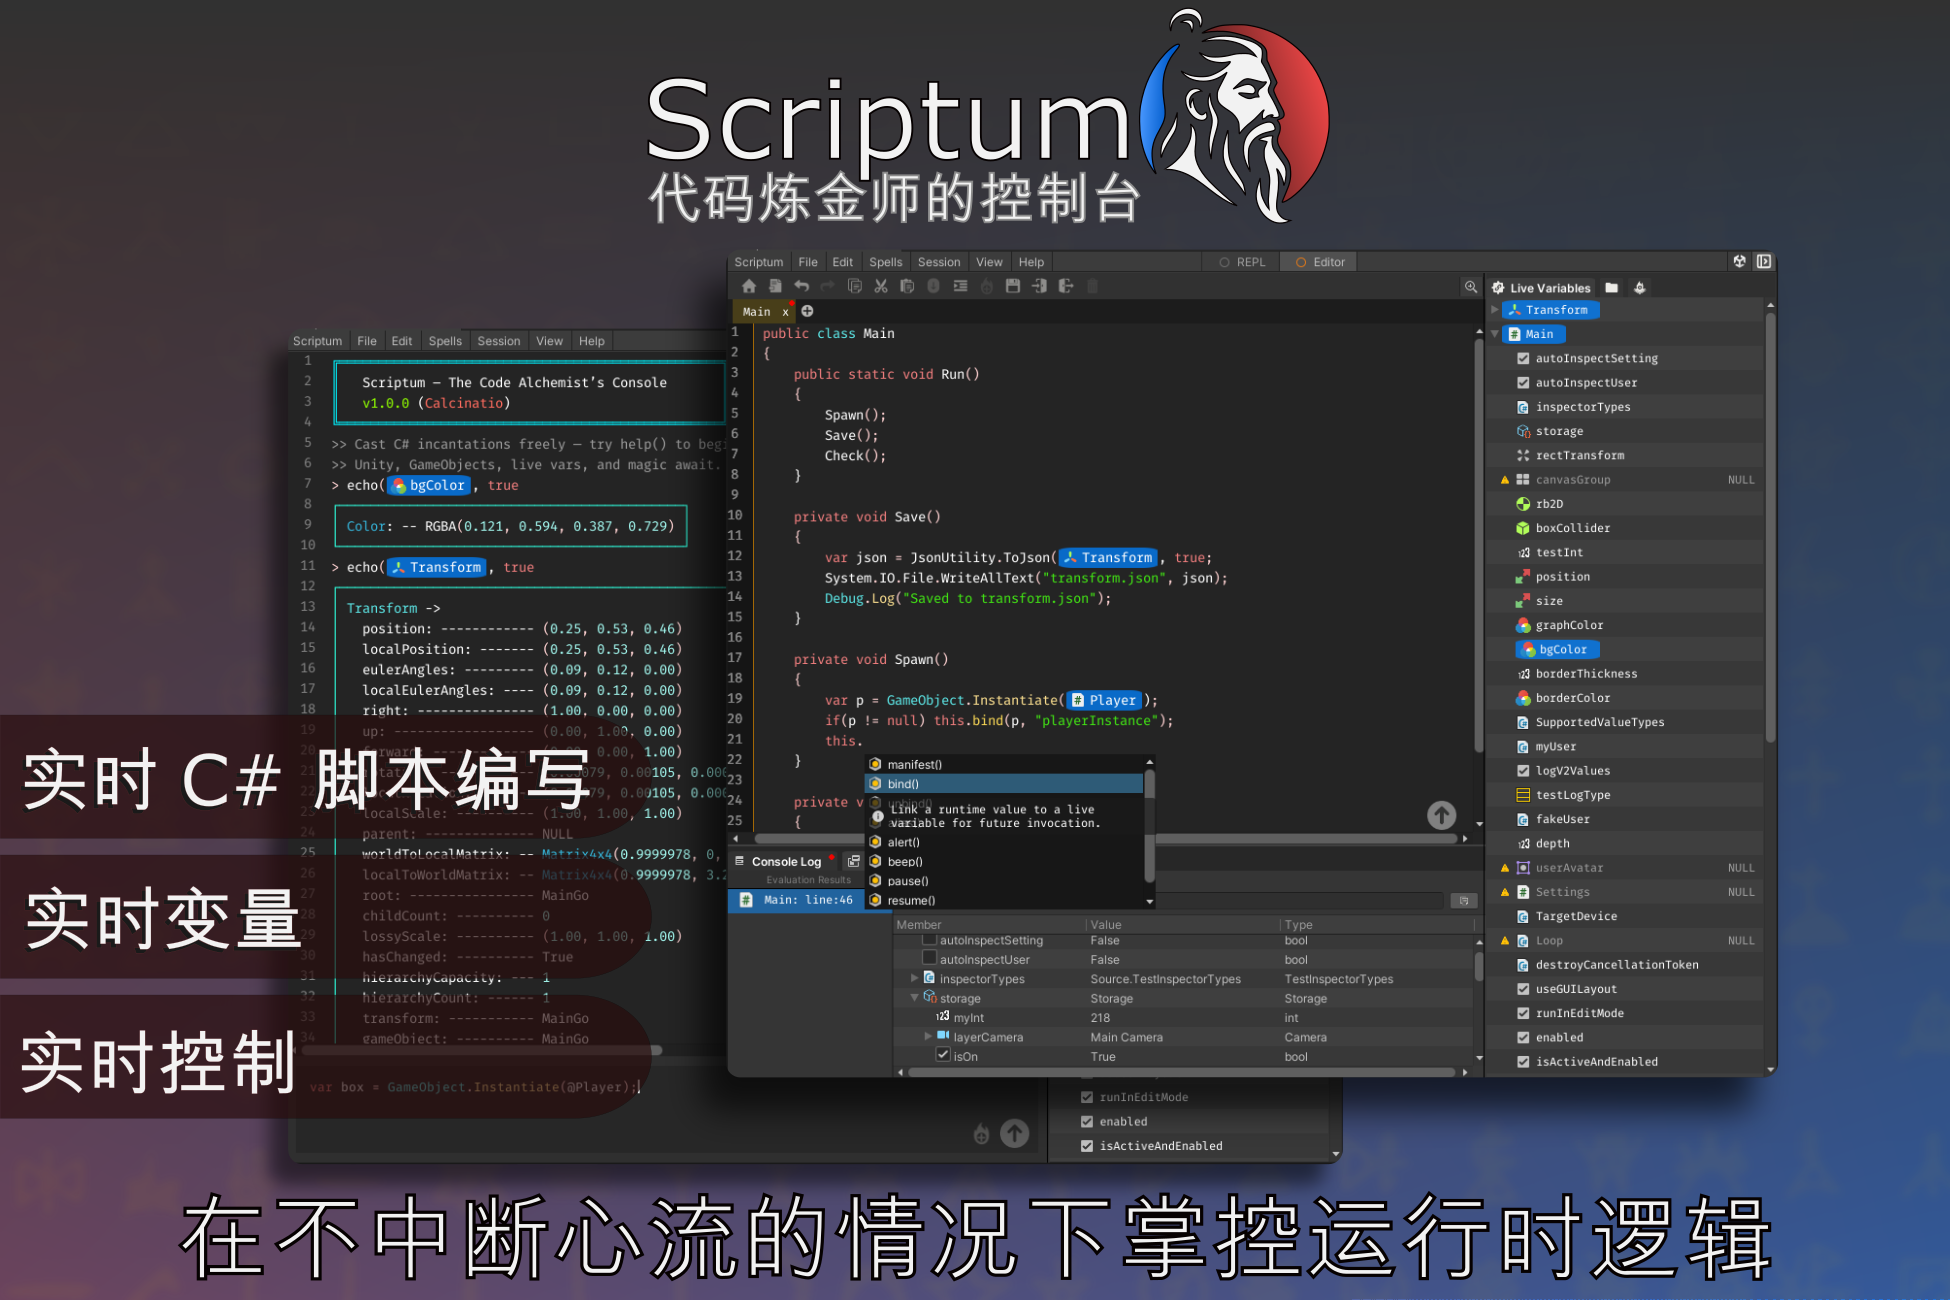Image resolution: width=1950 pixels, height=1300 pixels.
Task: Click the floppy disk save icon
Action: click(x=1013, y=286)
